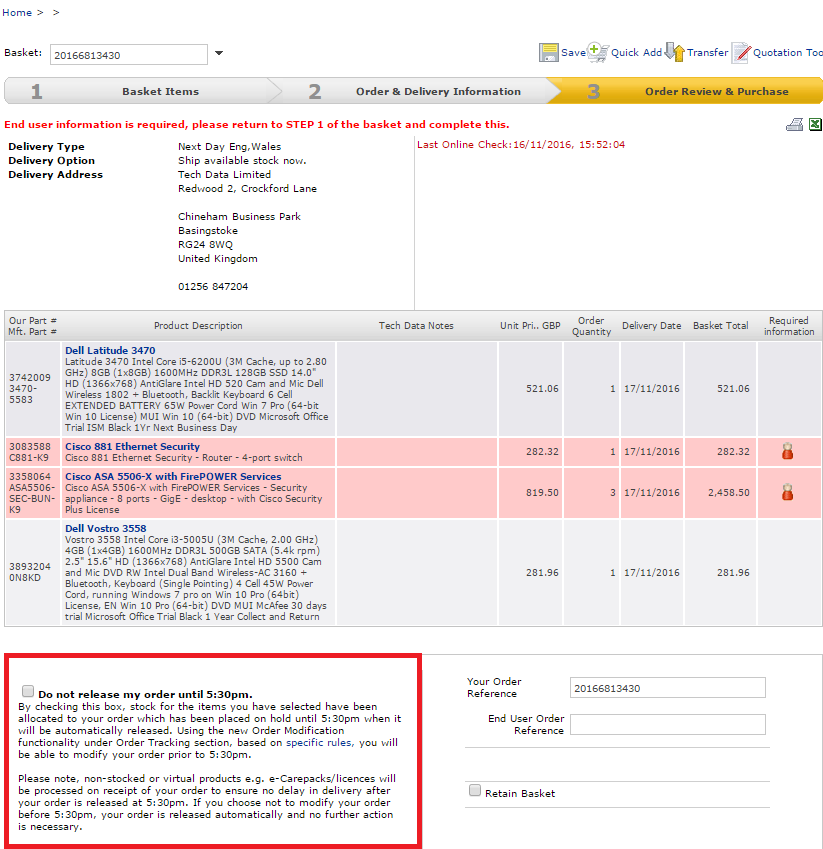This screenshot has width=823, height=849.
Task: Open the Basket dropdown arrow
Action: pyautogui.click(x=219, y=54)
